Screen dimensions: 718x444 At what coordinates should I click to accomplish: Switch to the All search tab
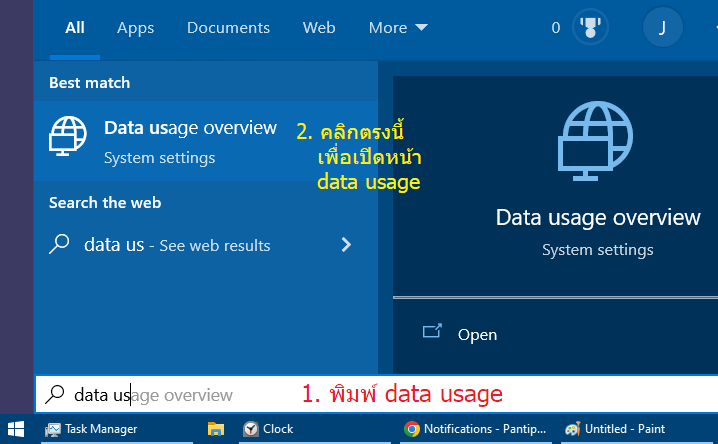click(x=75, y=28)
